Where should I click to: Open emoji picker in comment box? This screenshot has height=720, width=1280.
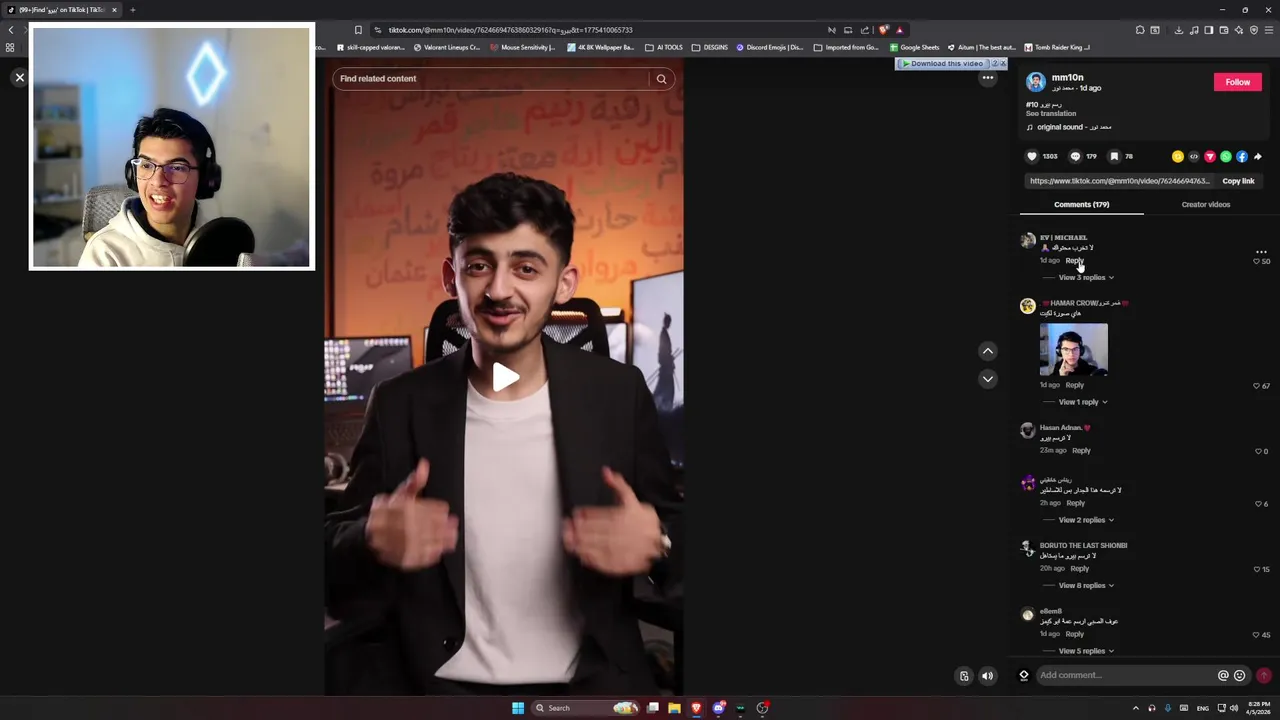pyautogui.click(x=1240, y=676)
